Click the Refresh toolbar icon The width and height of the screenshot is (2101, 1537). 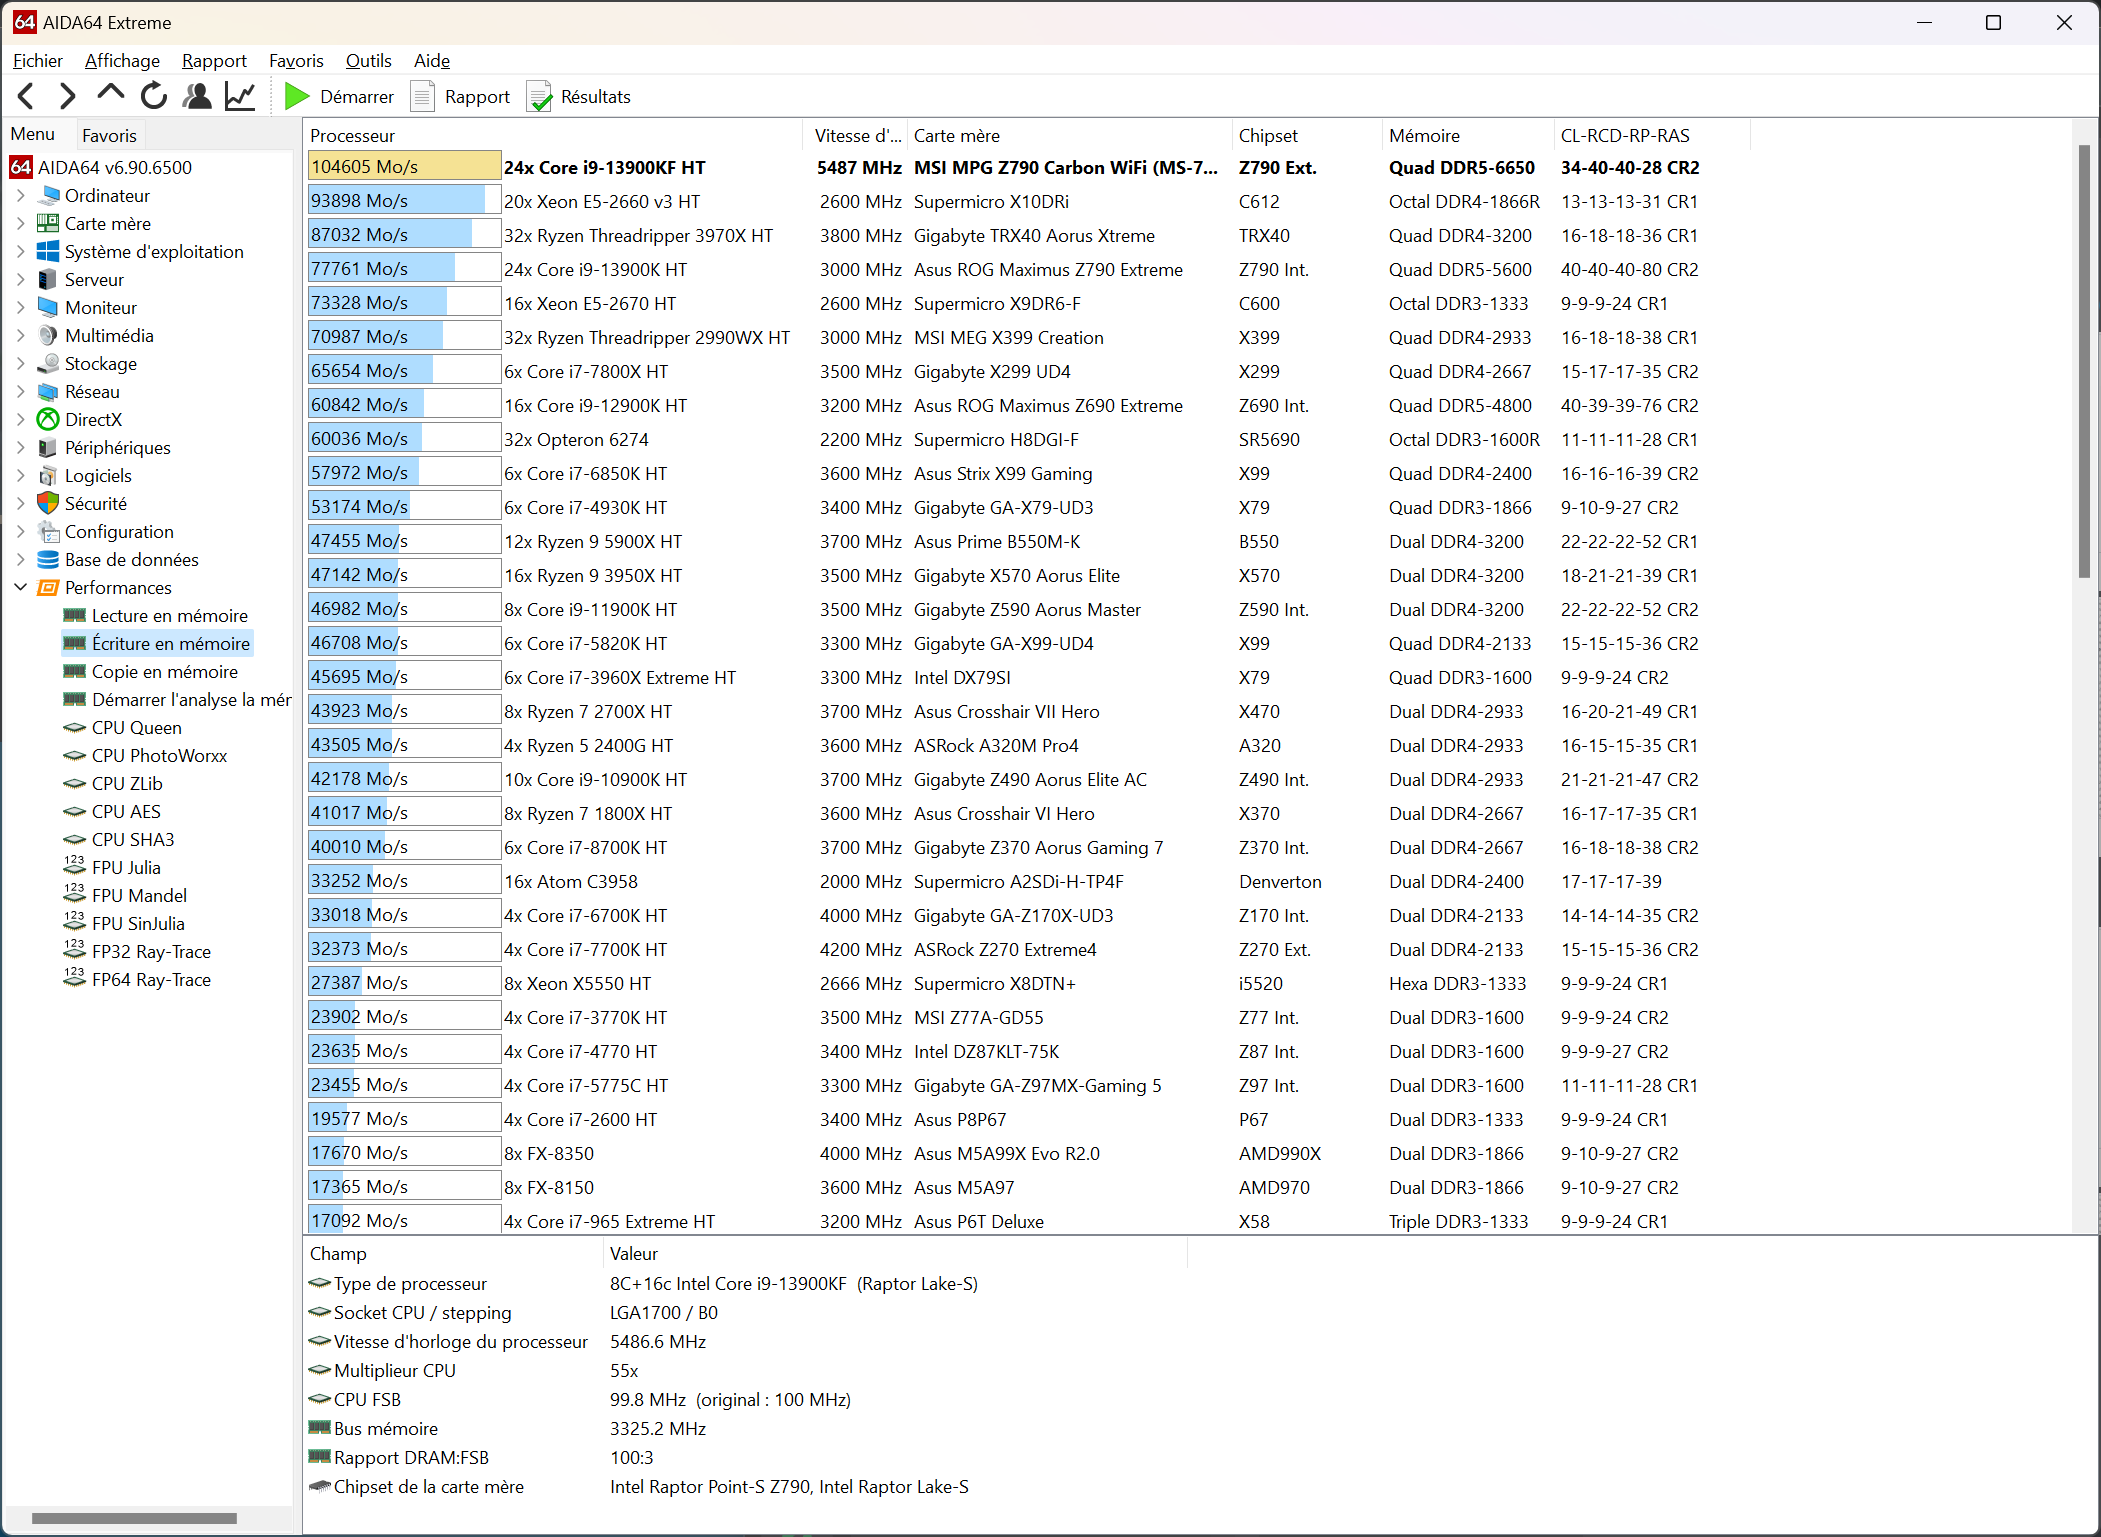(154, 96)
